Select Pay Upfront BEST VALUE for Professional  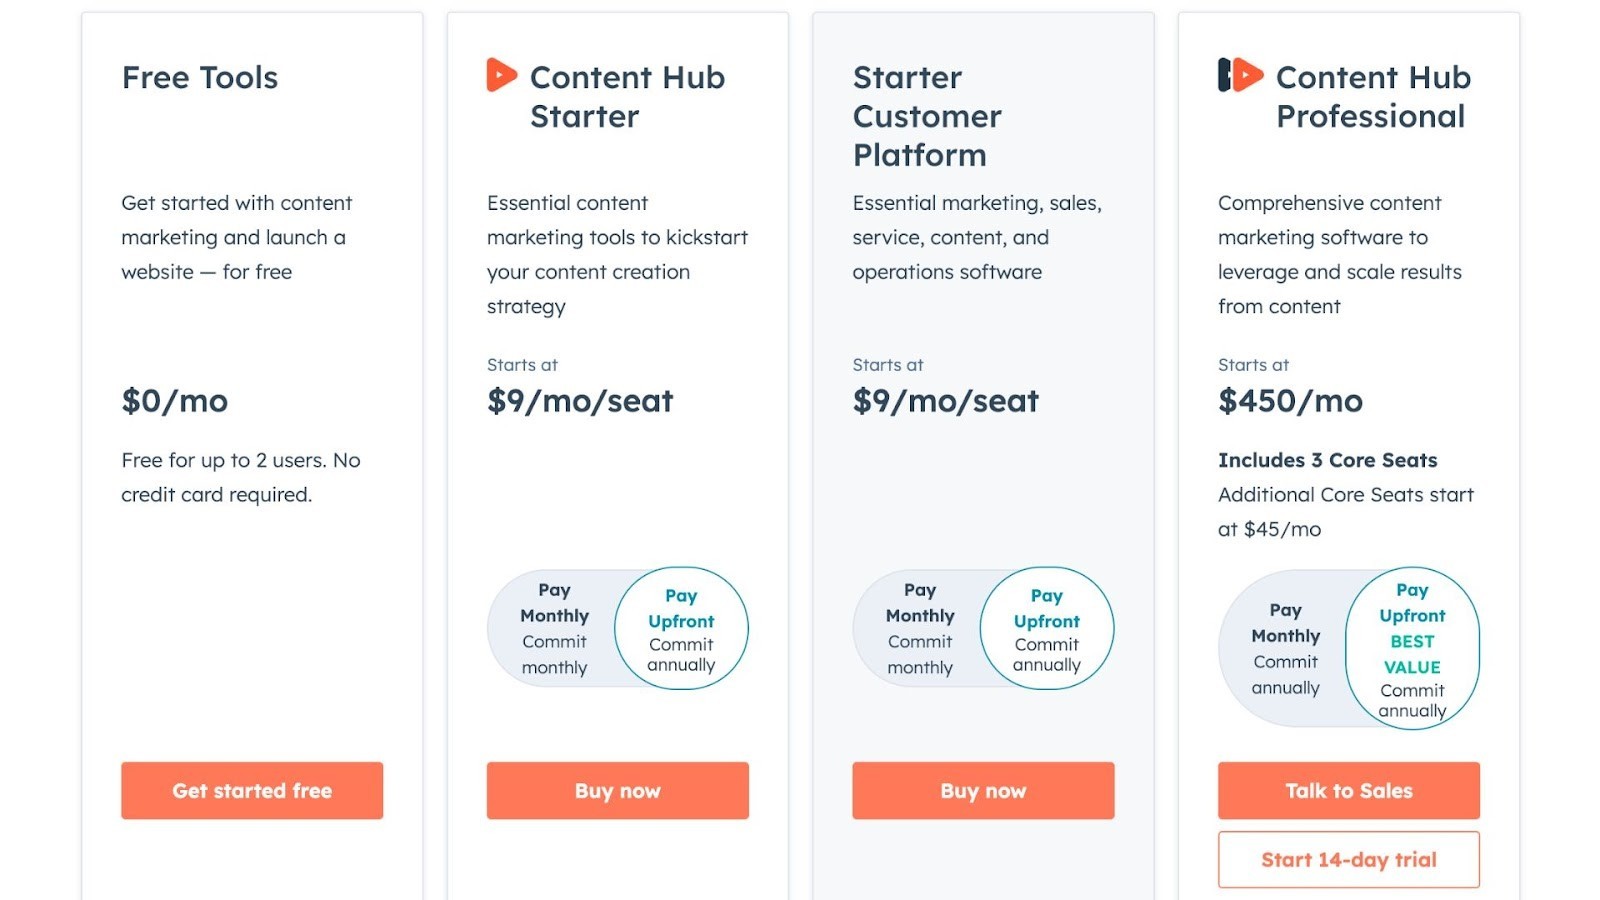(x=1412, y=649)
